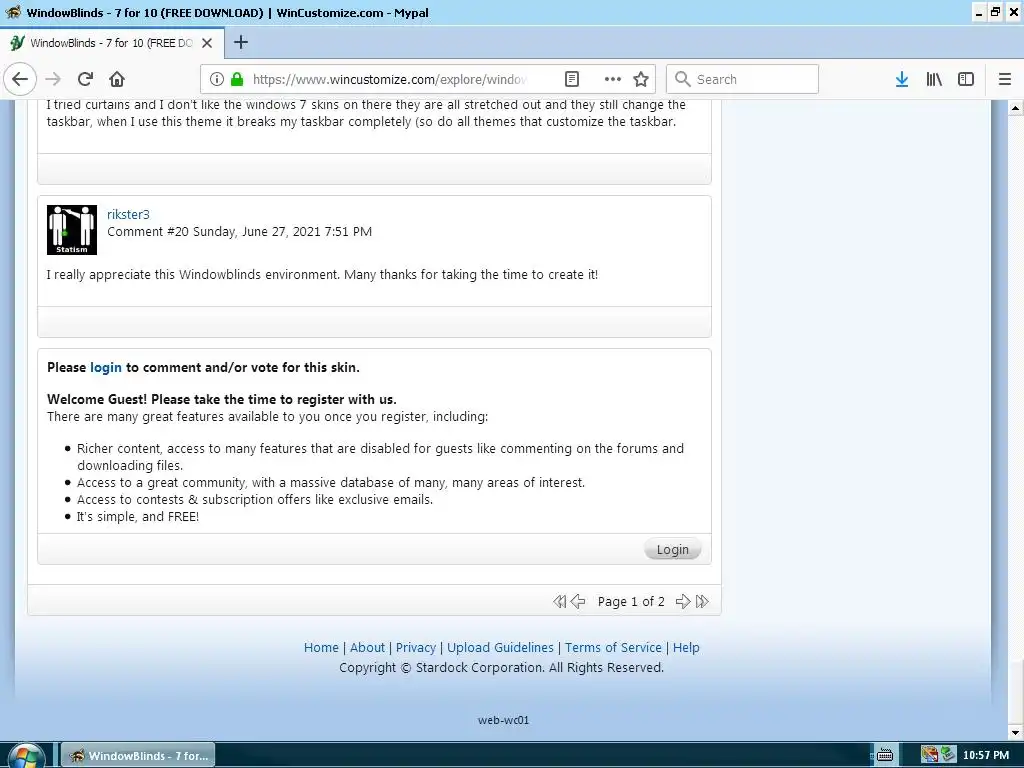Click 'It's simple, and FREE!' bullet

138,516
